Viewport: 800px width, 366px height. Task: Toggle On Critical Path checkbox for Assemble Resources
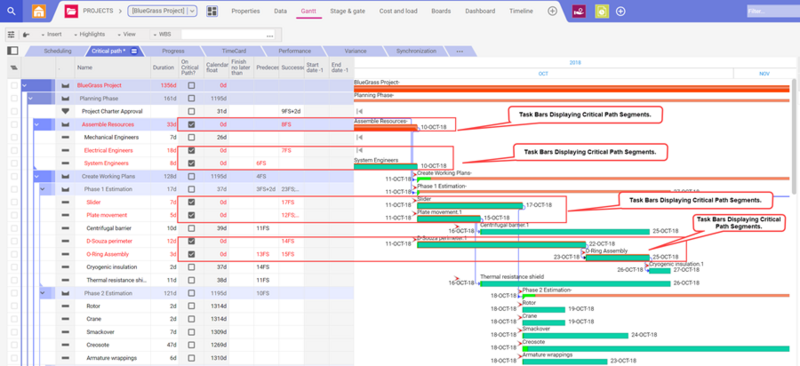coord(191,125)
